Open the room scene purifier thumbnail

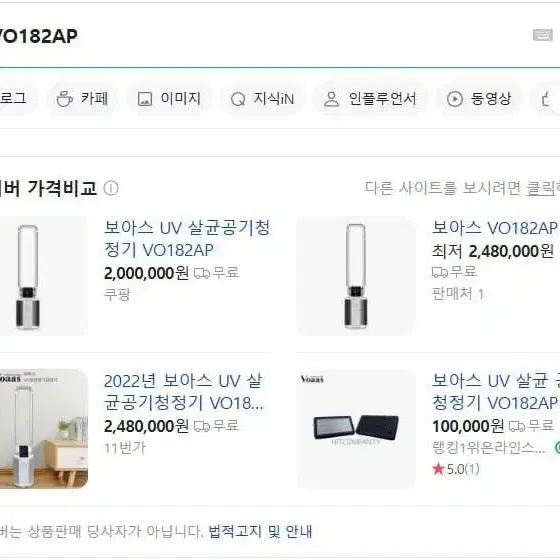tap(43, 429)
